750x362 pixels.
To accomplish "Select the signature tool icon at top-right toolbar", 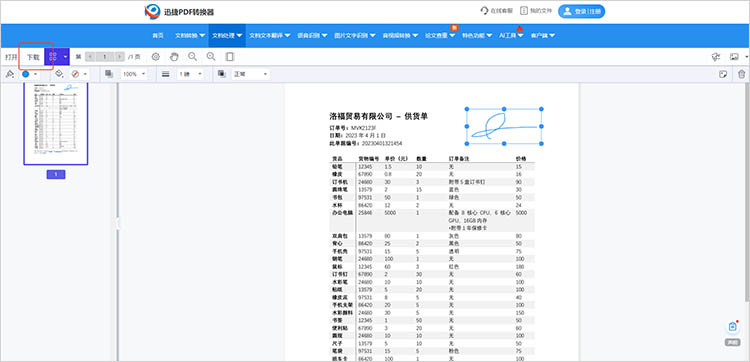I will (716, 57).
